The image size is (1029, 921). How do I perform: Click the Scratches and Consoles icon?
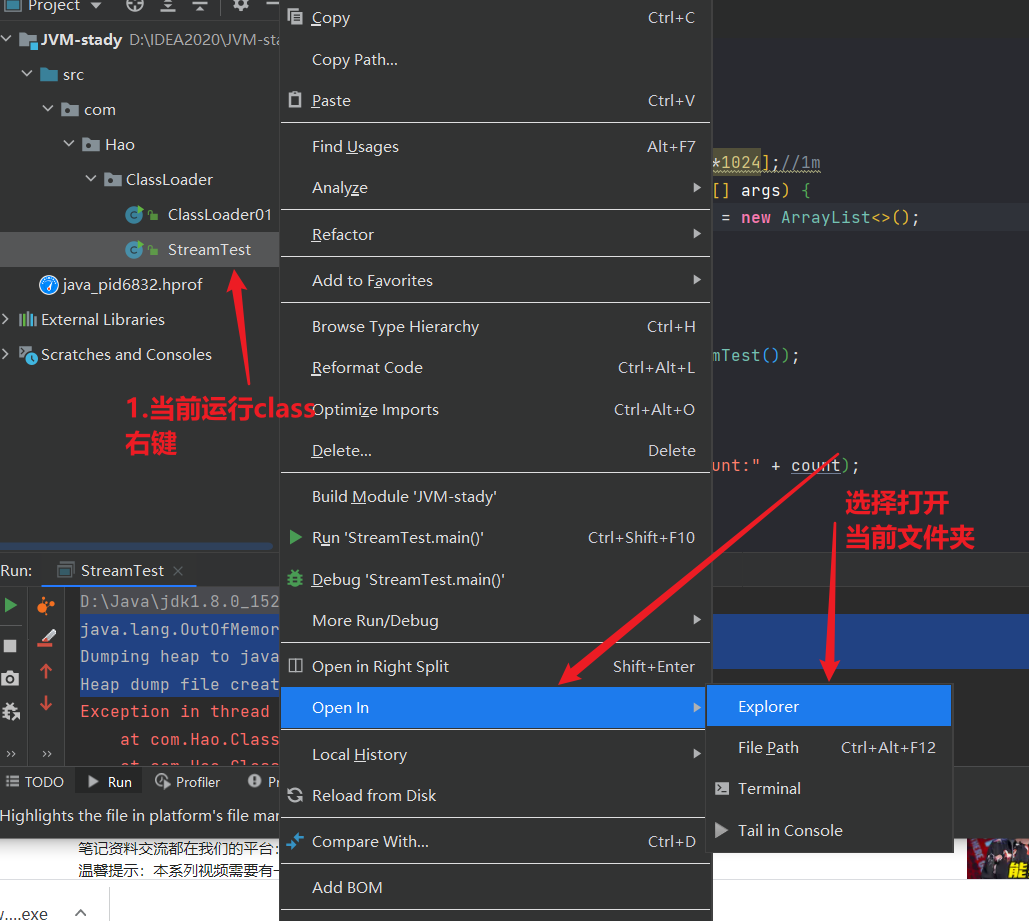[x=28, y=355]
